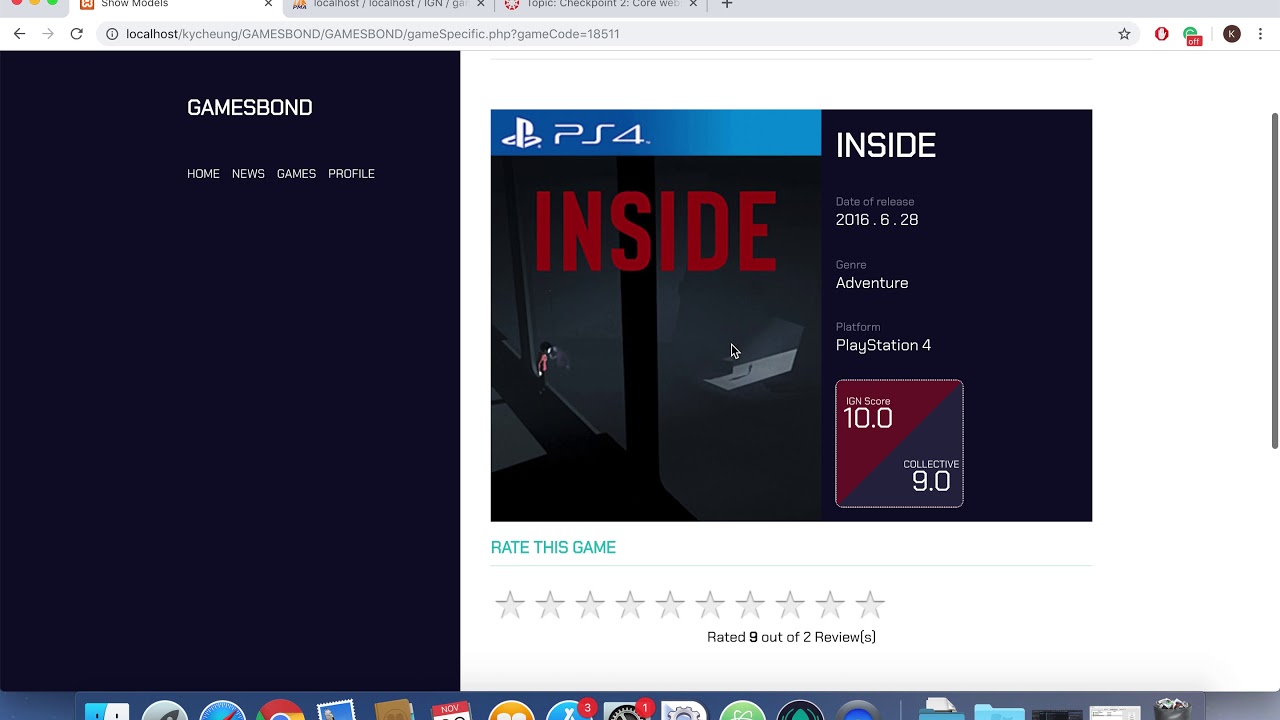1280x720 pixels.
Task: Open the green extension marked off
Action: pos(1192,36)
